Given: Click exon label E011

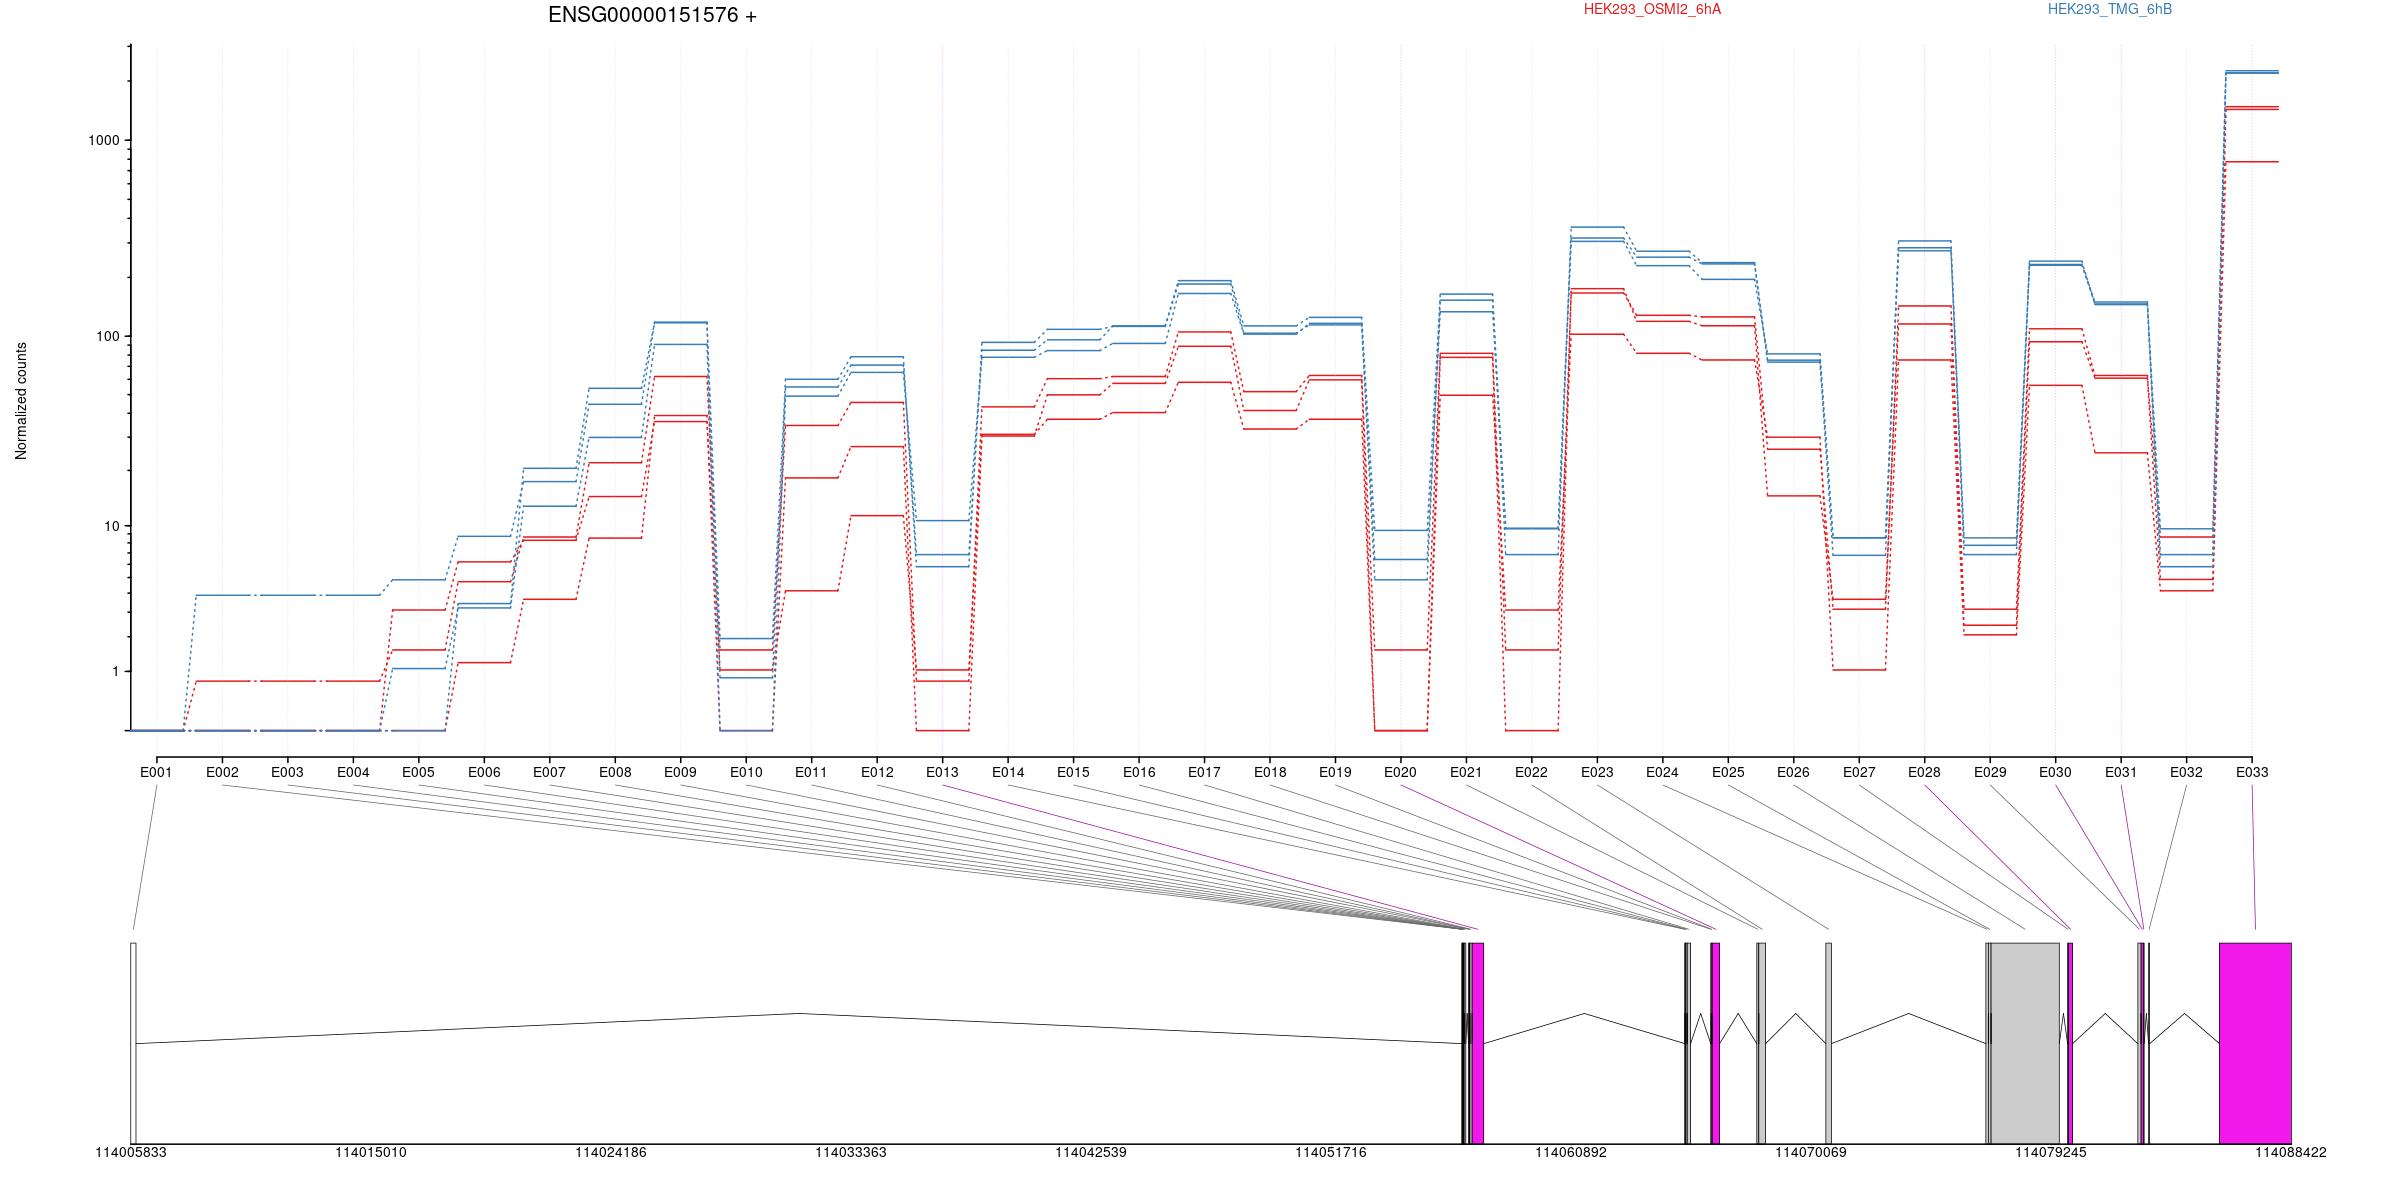Looking at the screenshot, I should [811, 772].
